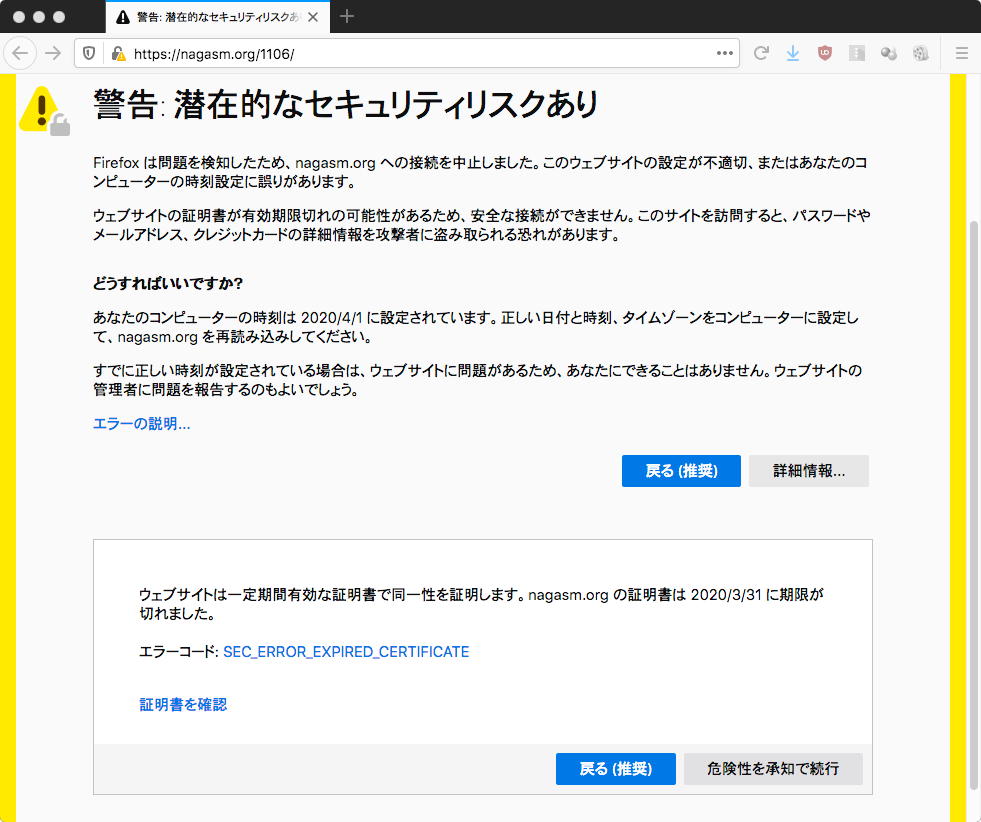This screenshot has width=981, height=822.
Task: Click the lock warning icon in address bar
Action: (118, 54)
